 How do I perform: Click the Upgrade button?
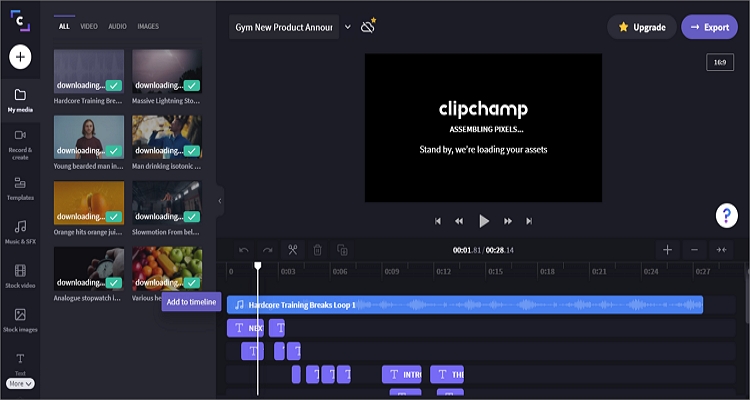coord(642,27)
